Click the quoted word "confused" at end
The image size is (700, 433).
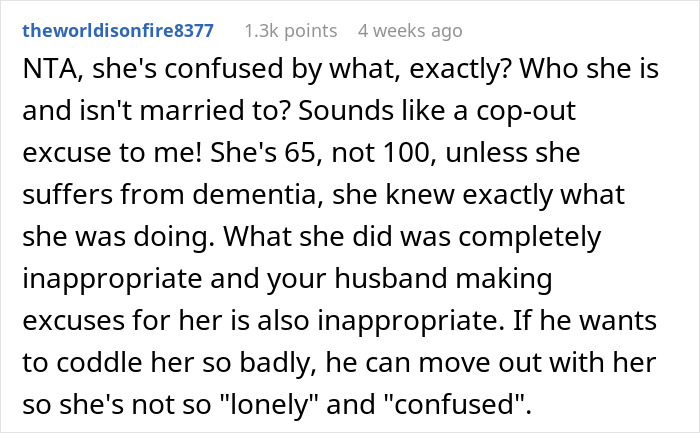454,404
